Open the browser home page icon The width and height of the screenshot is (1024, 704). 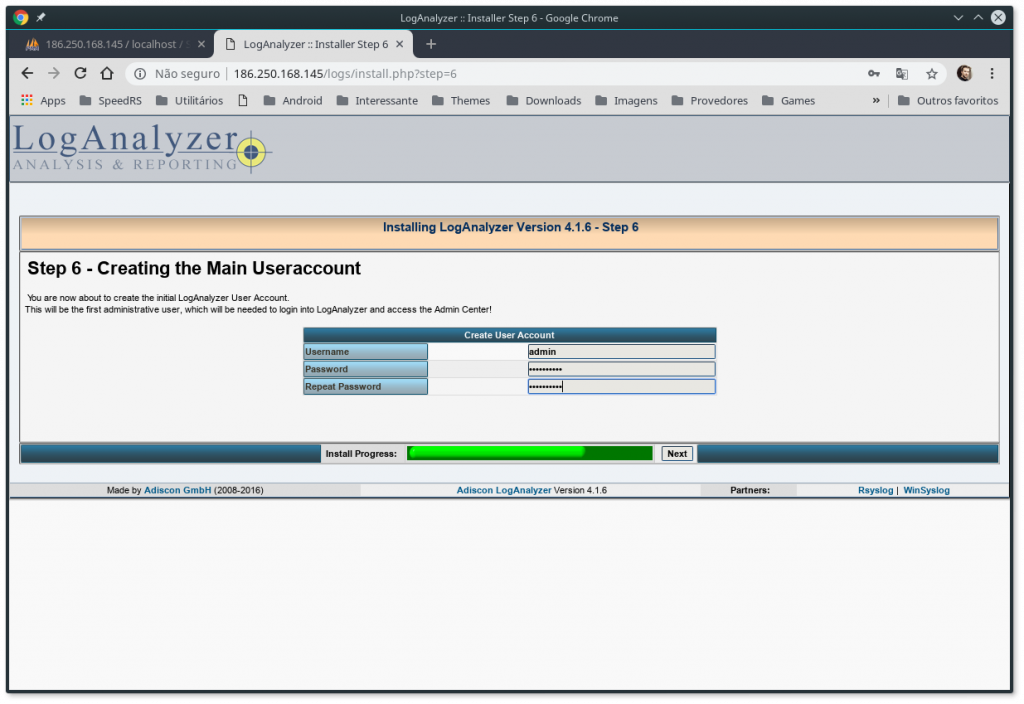pyautogui.click(x=107, y=73)
